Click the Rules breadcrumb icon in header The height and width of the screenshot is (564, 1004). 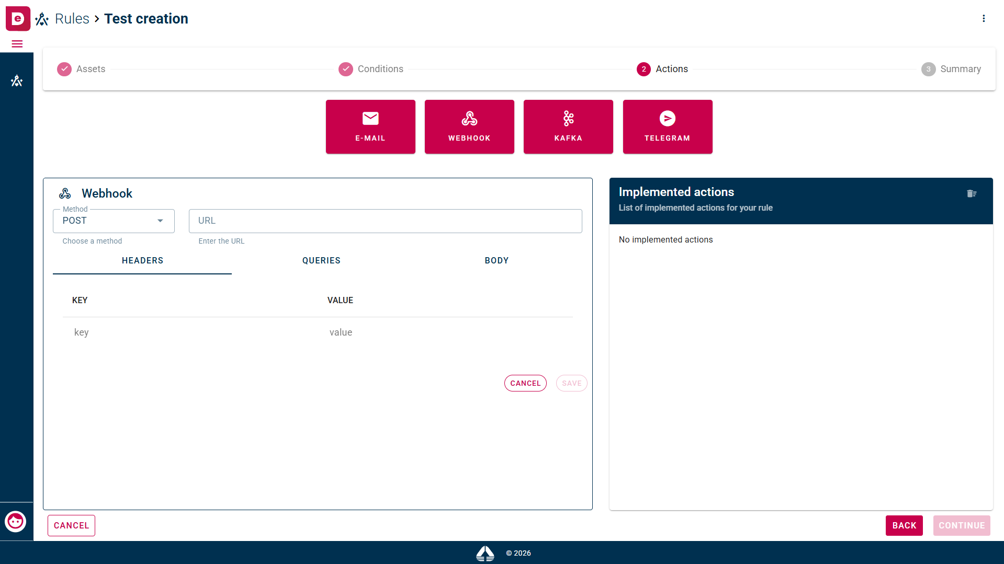click(x=42, y=19)
